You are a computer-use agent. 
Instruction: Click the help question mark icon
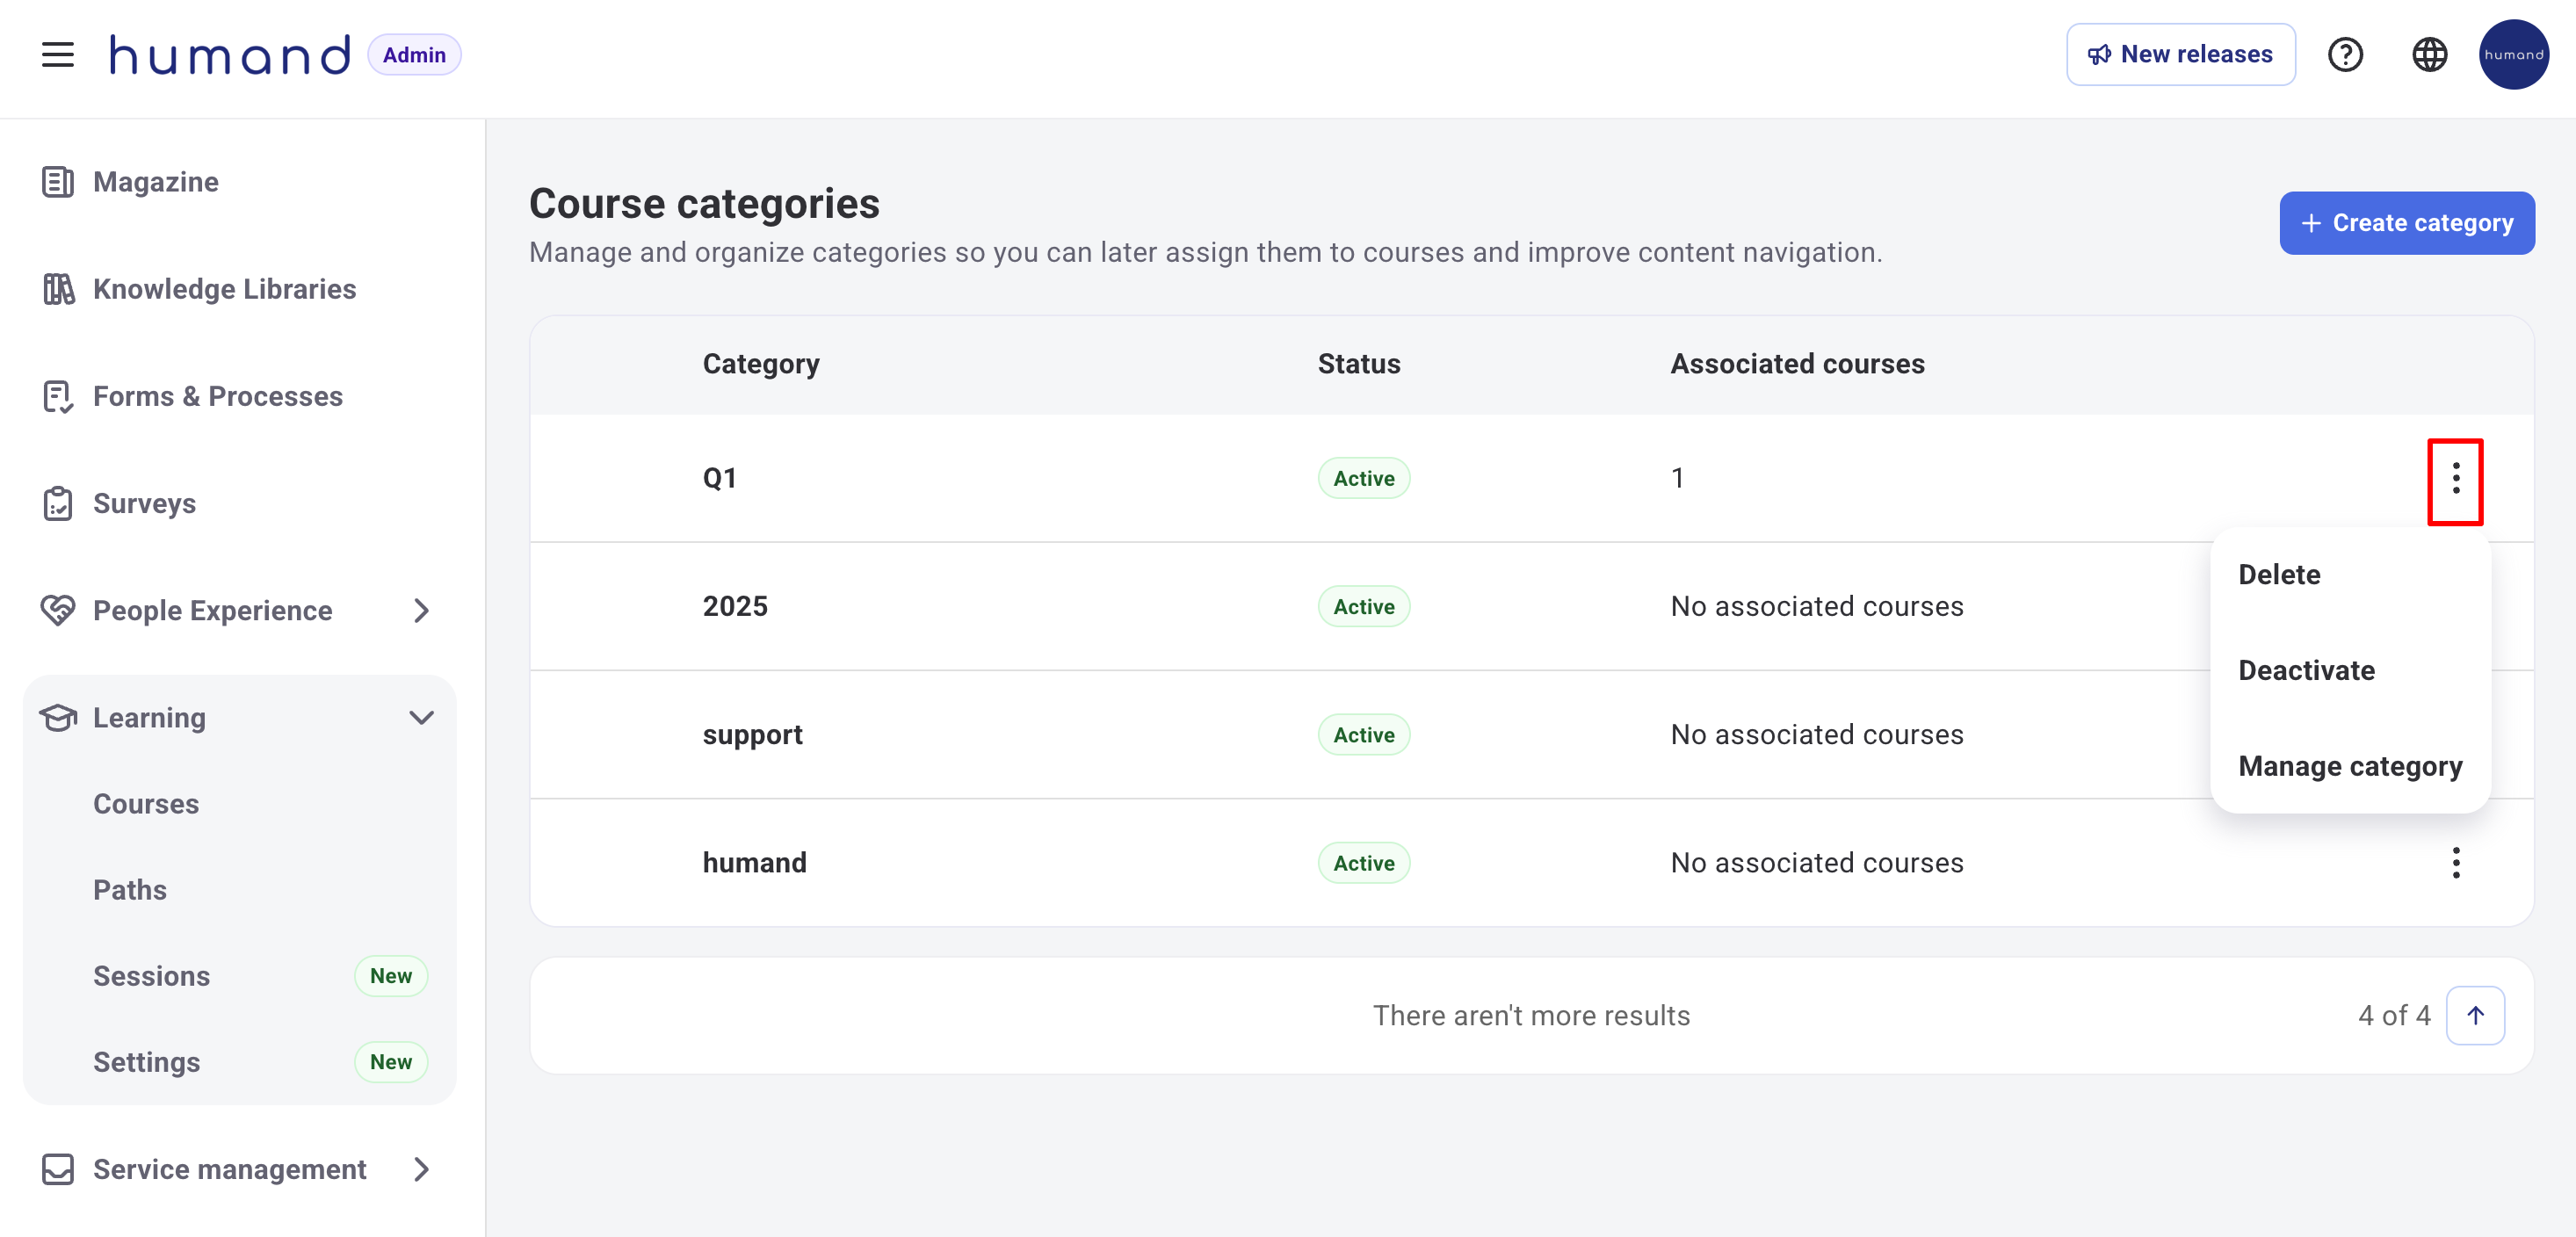click(x=2345, y=54)
